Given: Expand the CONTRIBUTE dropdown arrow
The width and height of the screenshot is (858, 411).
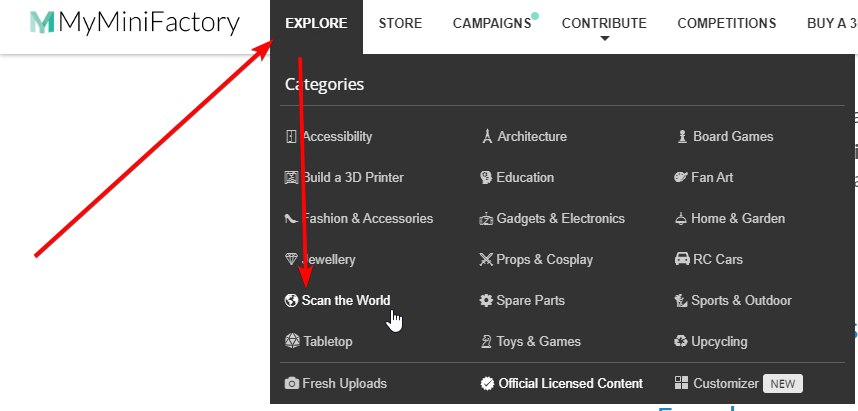Looking at the screenshot, I should 605,39.
